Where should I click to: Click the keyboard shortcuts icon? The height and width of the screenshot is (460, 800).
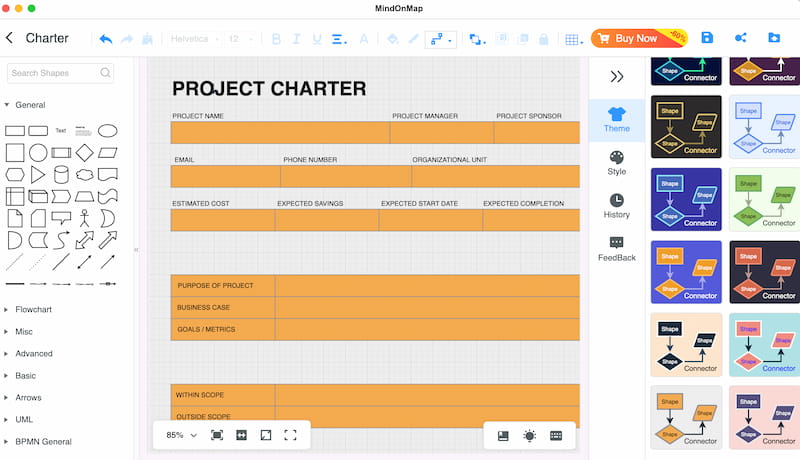pos(556,436)
